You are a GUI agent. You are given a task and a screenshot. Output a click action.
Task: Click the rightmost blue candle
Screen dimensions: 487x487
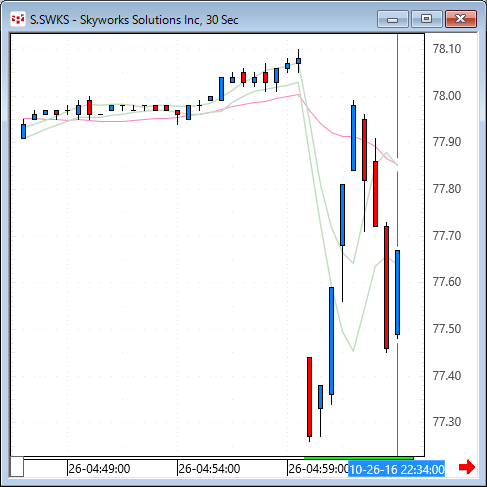pyautogui.click(x=397, y=292)
